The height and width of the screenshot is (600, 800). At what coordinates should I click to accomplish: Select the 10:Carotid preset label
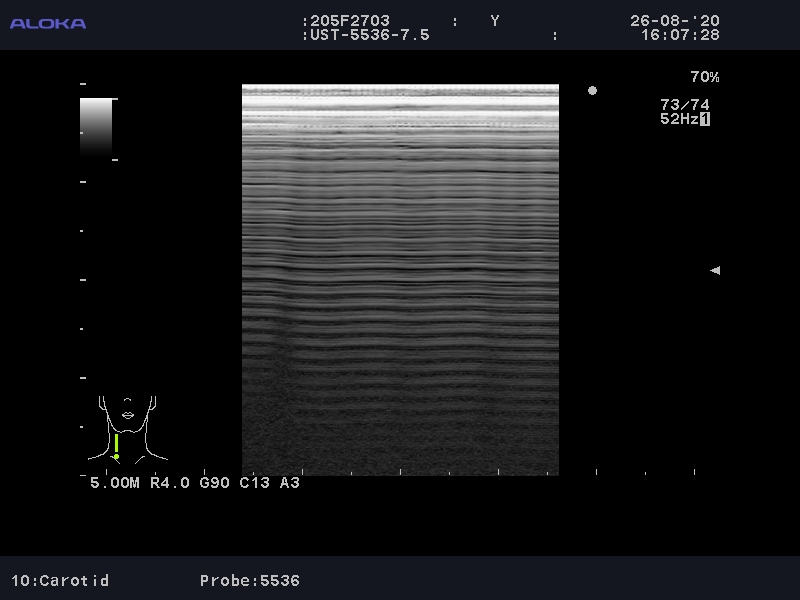(x=60, y=580)
